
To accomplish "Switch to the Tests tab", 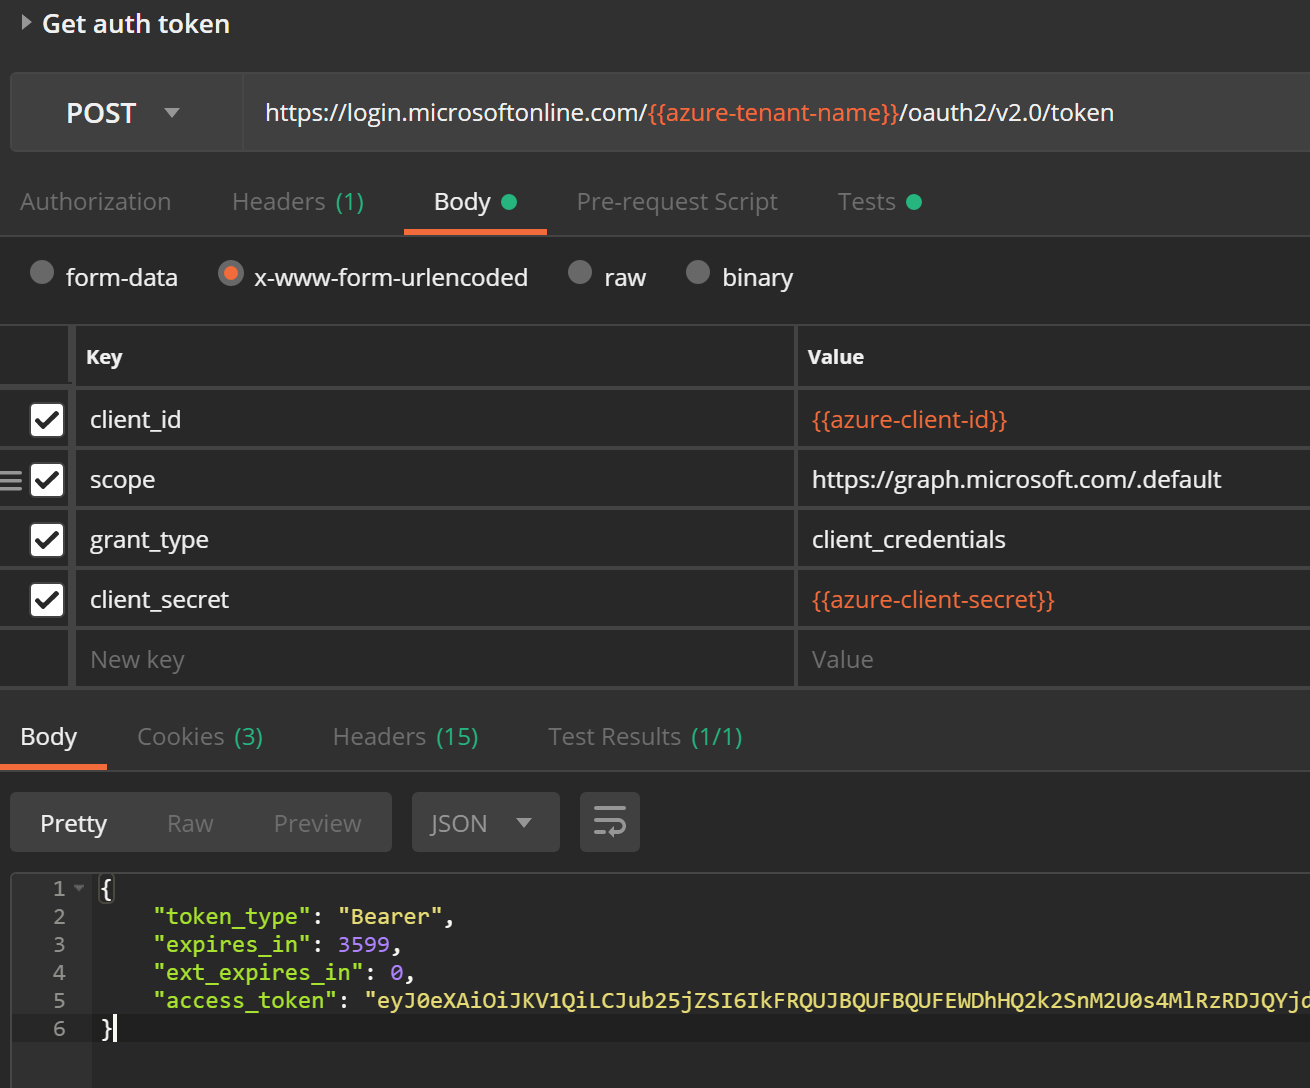I will pyautogui.click(x=866, y=201).
